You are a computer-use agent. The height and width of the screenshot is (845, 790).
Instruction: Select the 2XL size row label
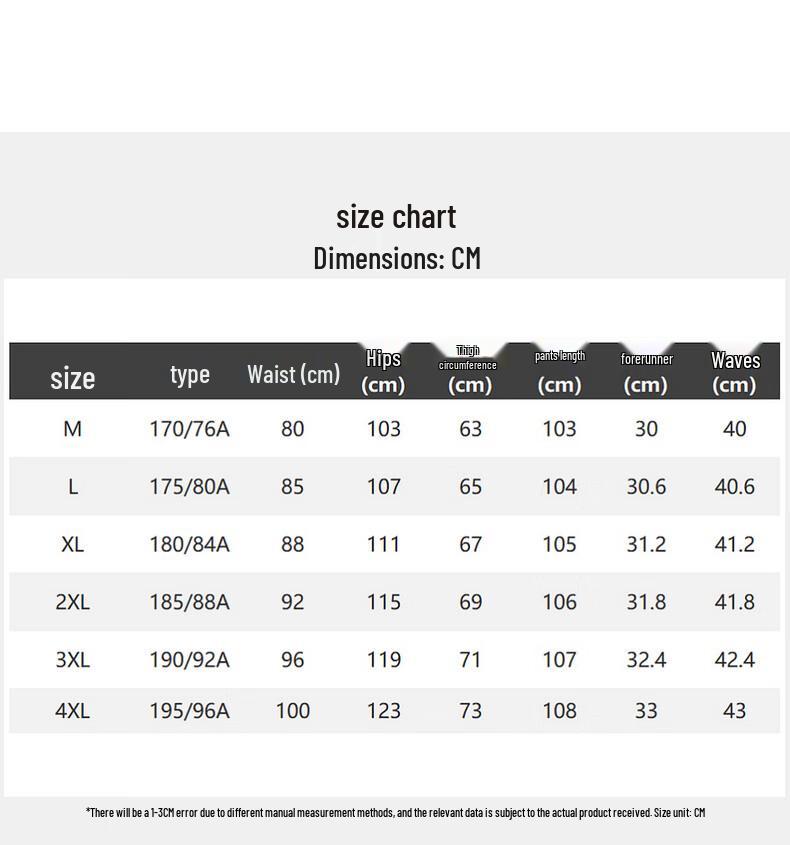click(x=73, y=602)
